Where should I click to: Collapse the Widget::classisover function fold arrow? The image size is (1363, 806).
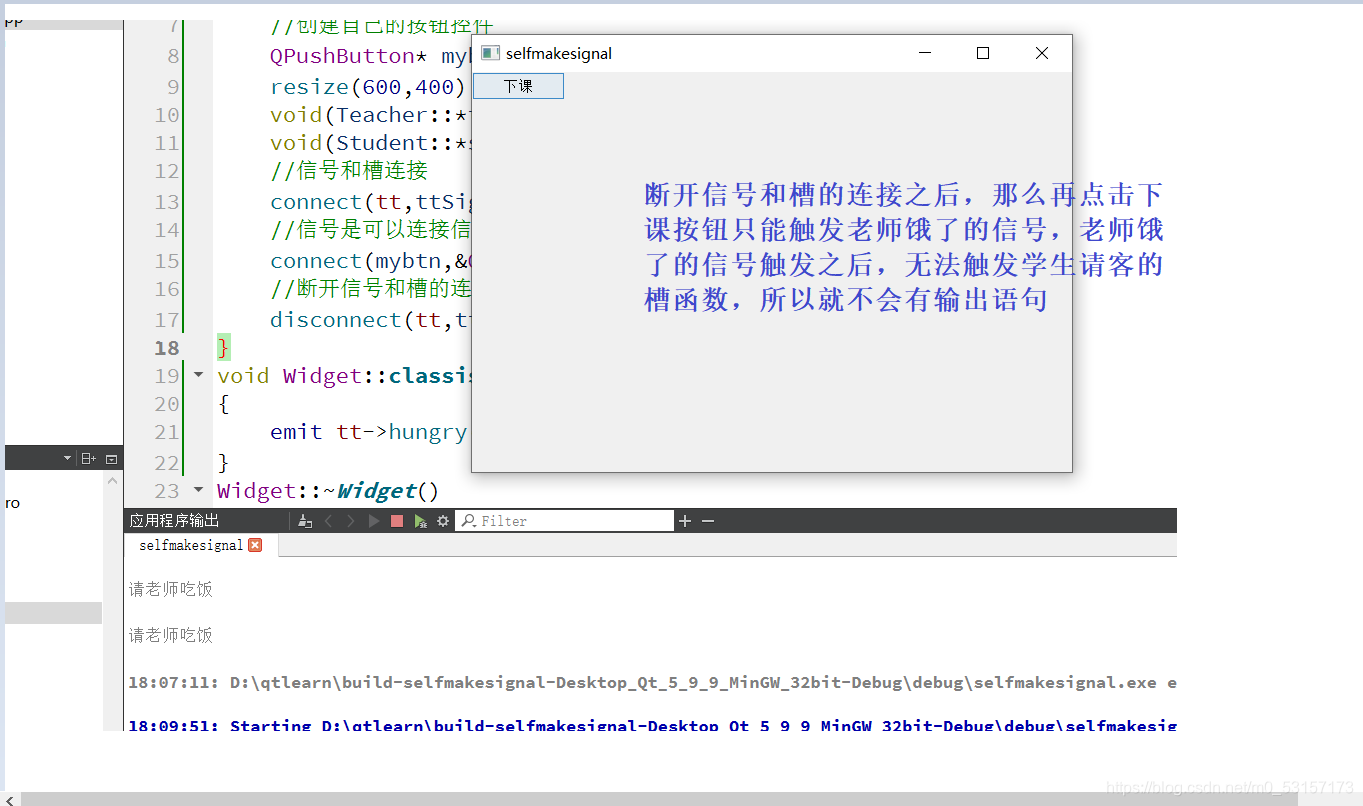pyautogui.click(x=198, y=375)
